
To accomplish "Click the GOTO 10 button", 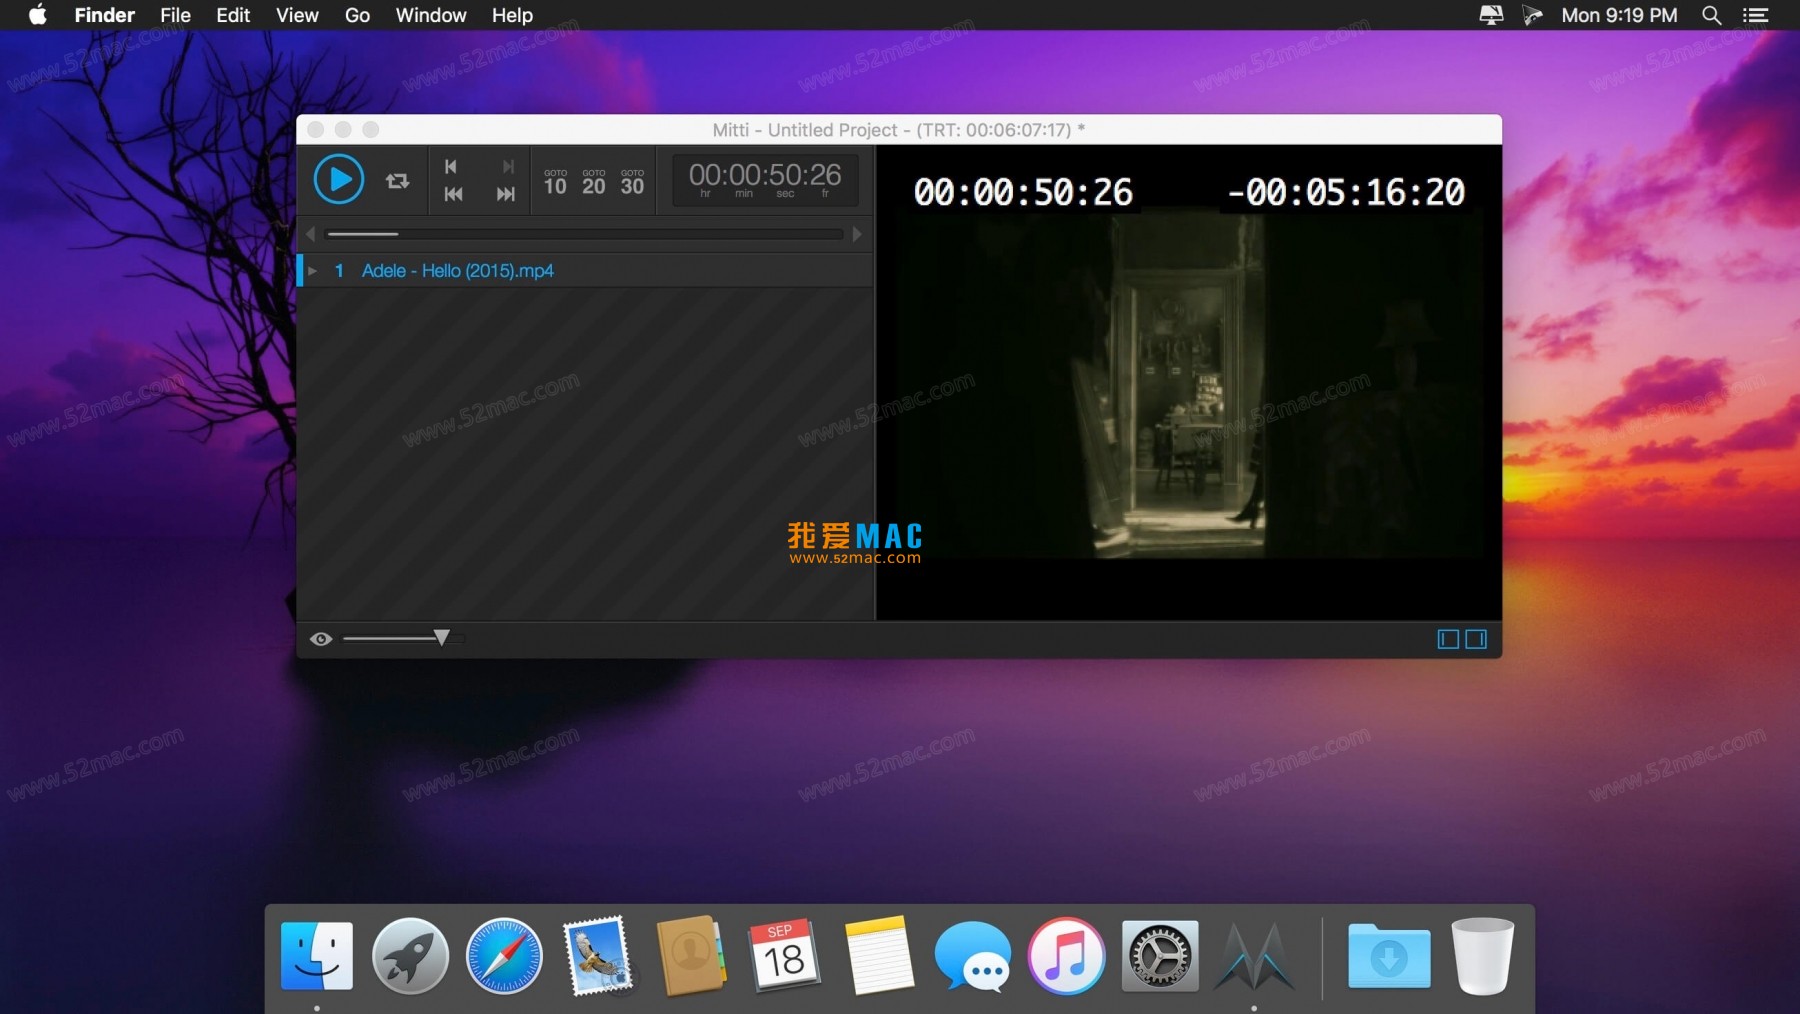I will click(x=555, y=182).
